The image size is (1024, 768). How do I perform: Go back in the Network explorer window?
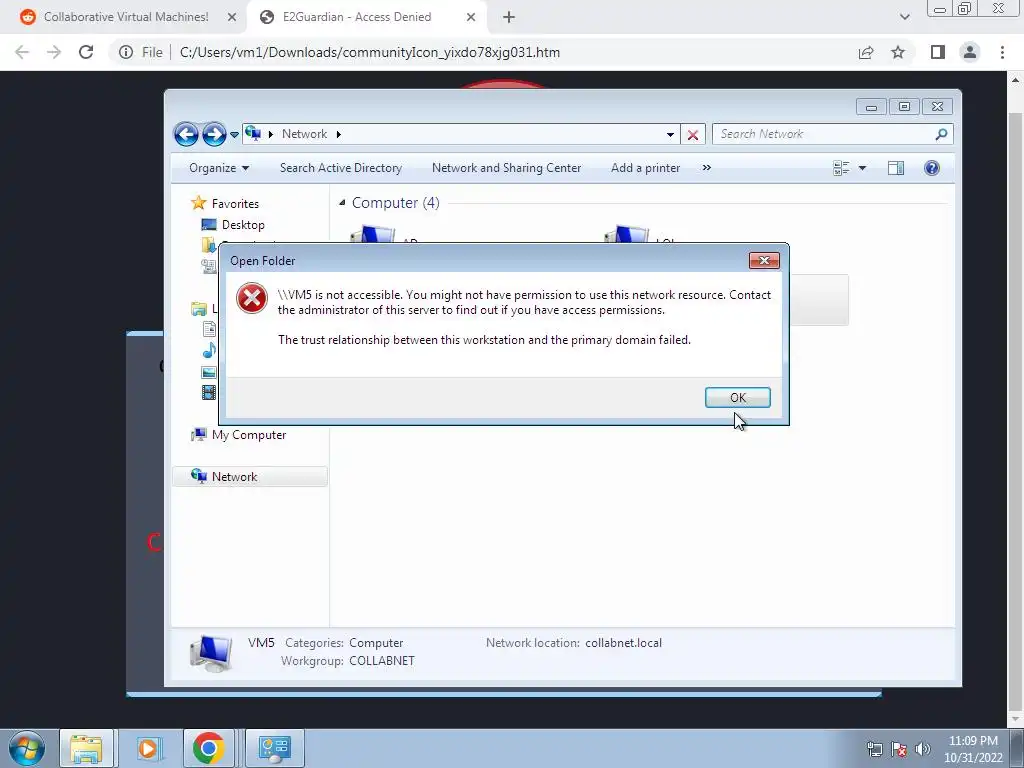tap(186, 135)
